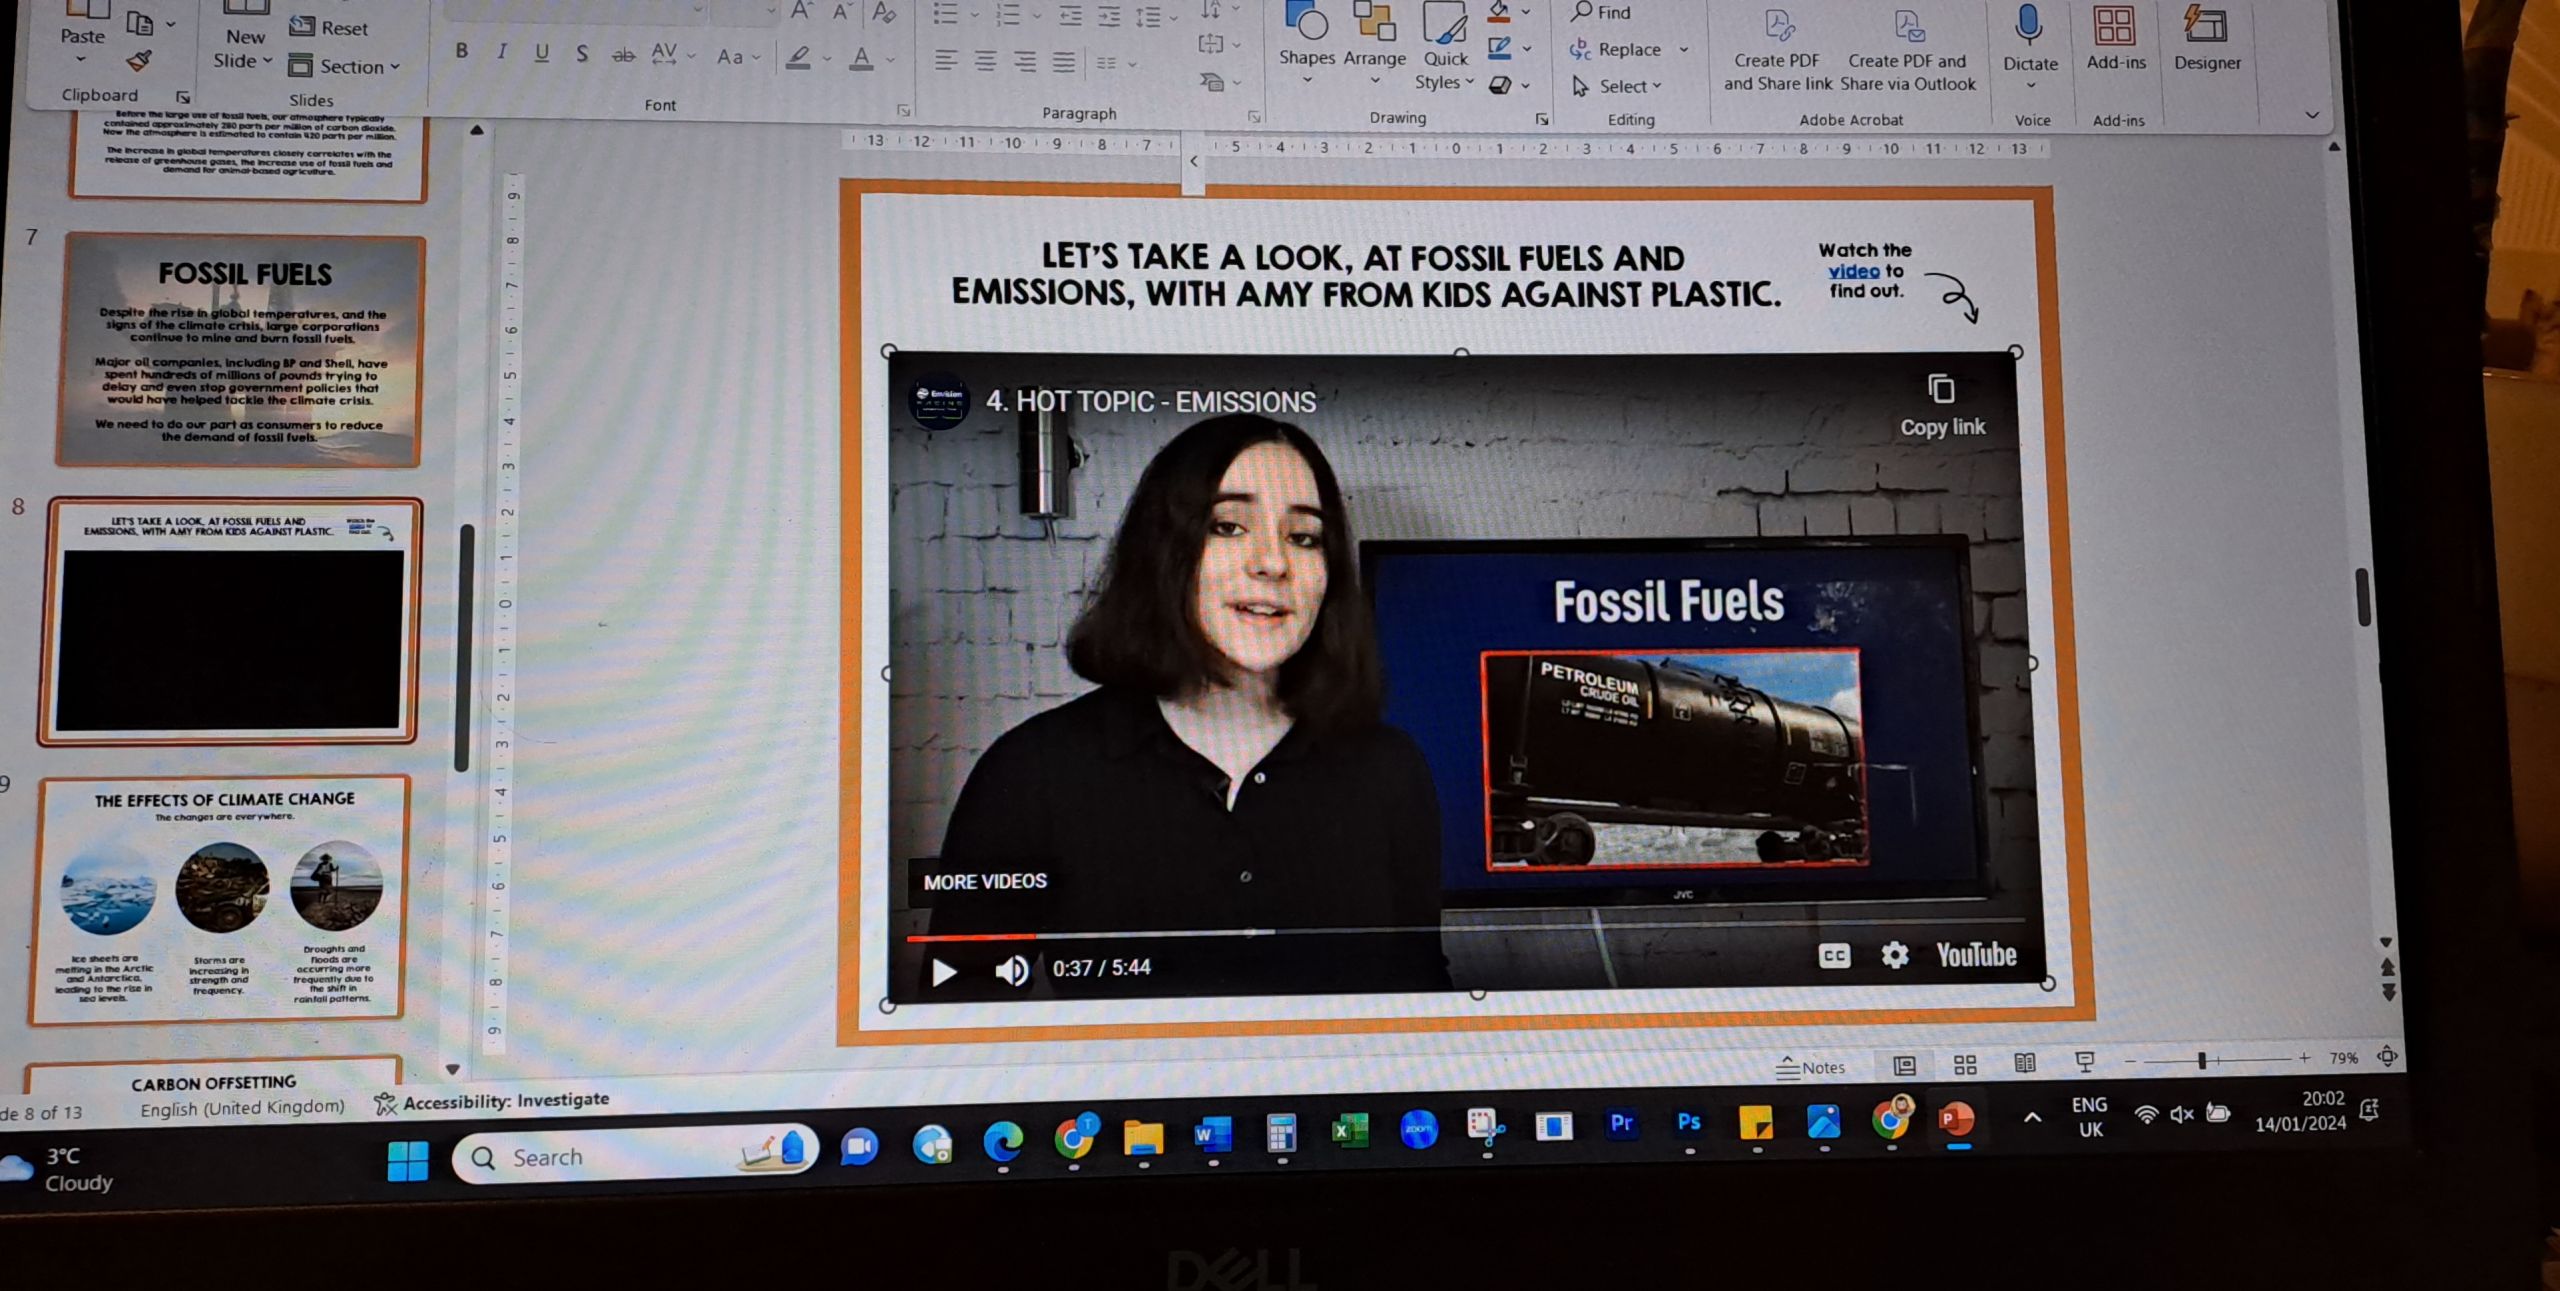
Task: Open the Clipboard dialog launcher
Action: point(183,97)
